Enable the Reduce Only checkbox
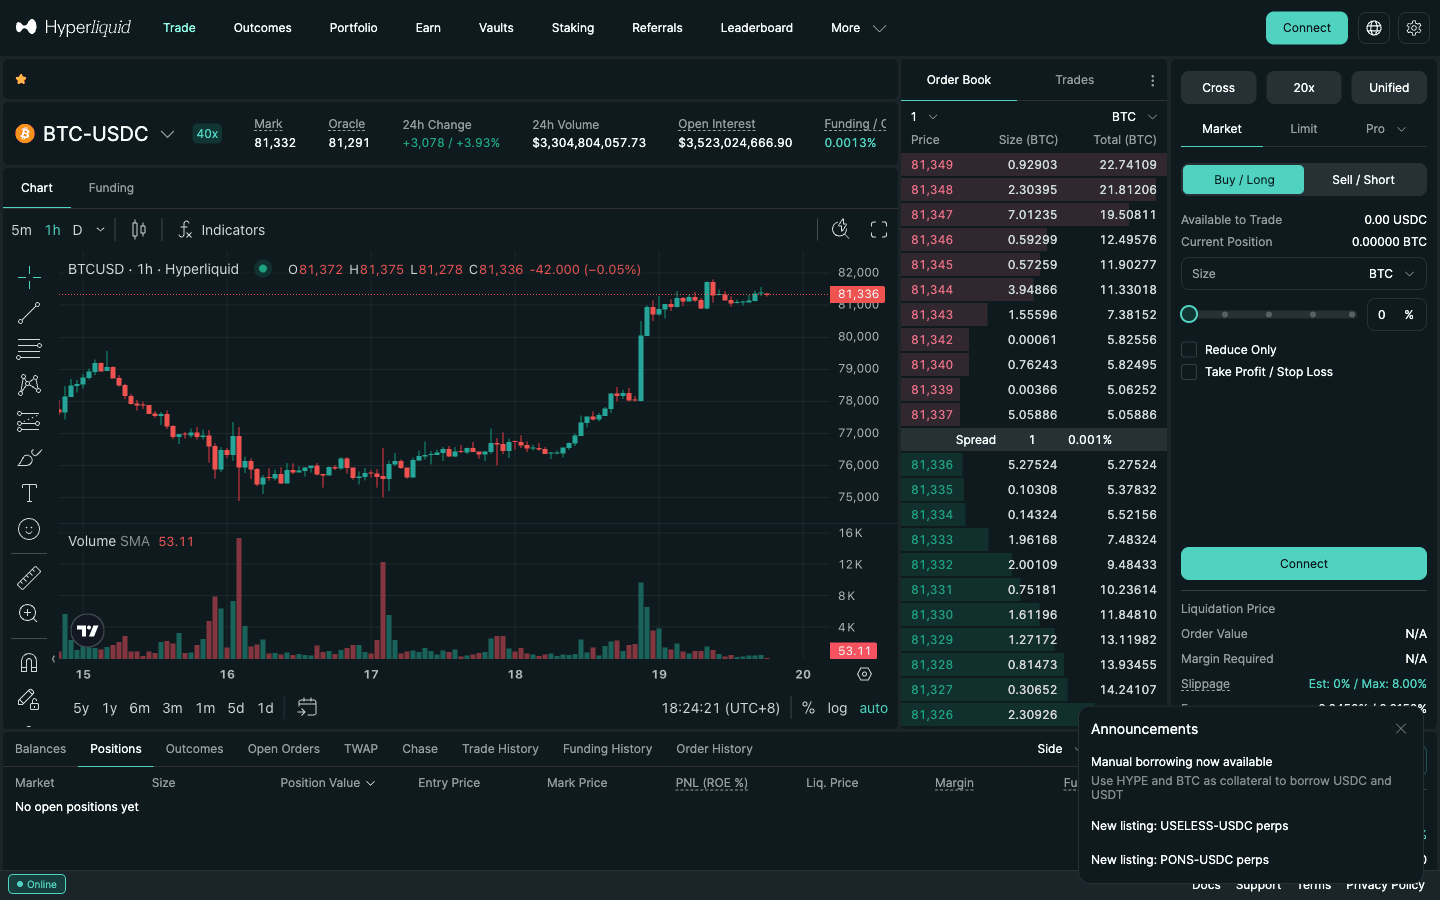Viewport: 1440px width, 900px height. pos(1189,349)
